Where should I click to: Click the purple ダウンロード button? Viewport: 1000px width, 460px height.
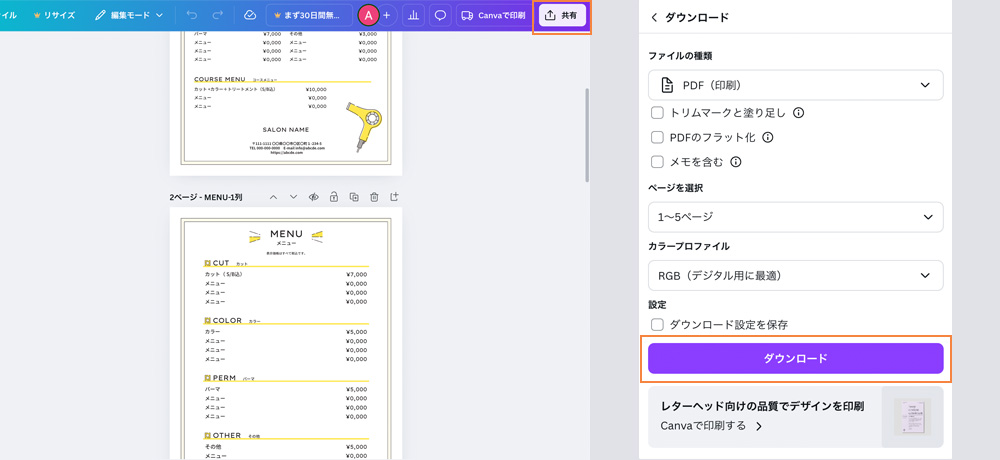pos(795,358)
